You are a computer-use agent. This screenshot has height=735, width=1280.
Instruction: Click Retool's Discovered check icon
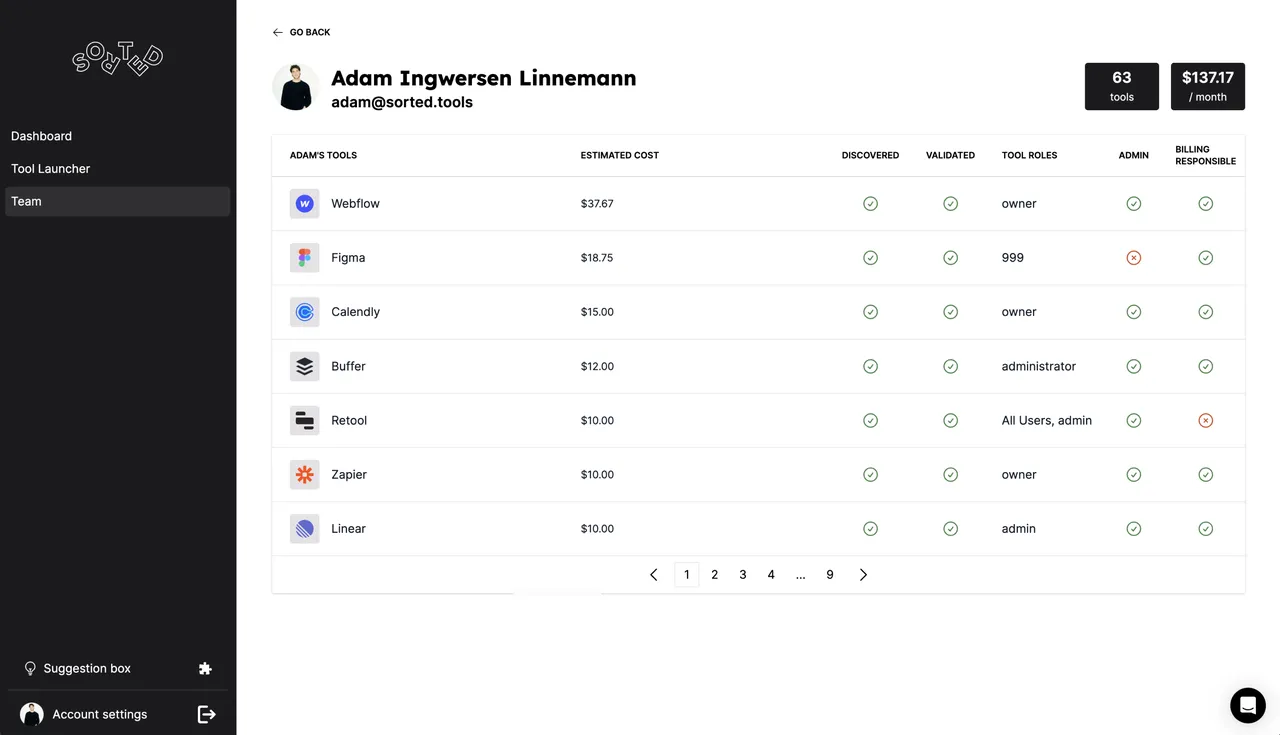click(x=870, y=420)
